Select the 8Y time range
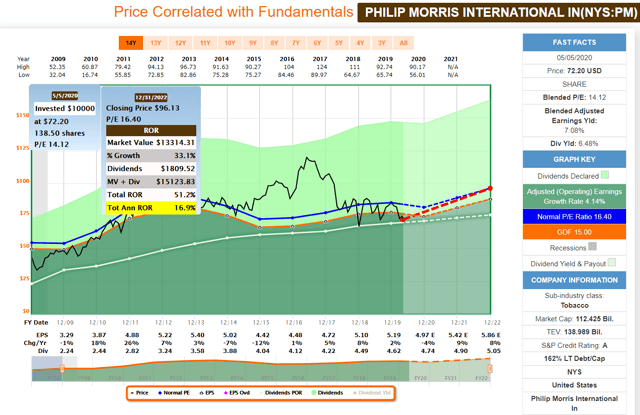The image size is (640, 415). [x=274, y=43]
